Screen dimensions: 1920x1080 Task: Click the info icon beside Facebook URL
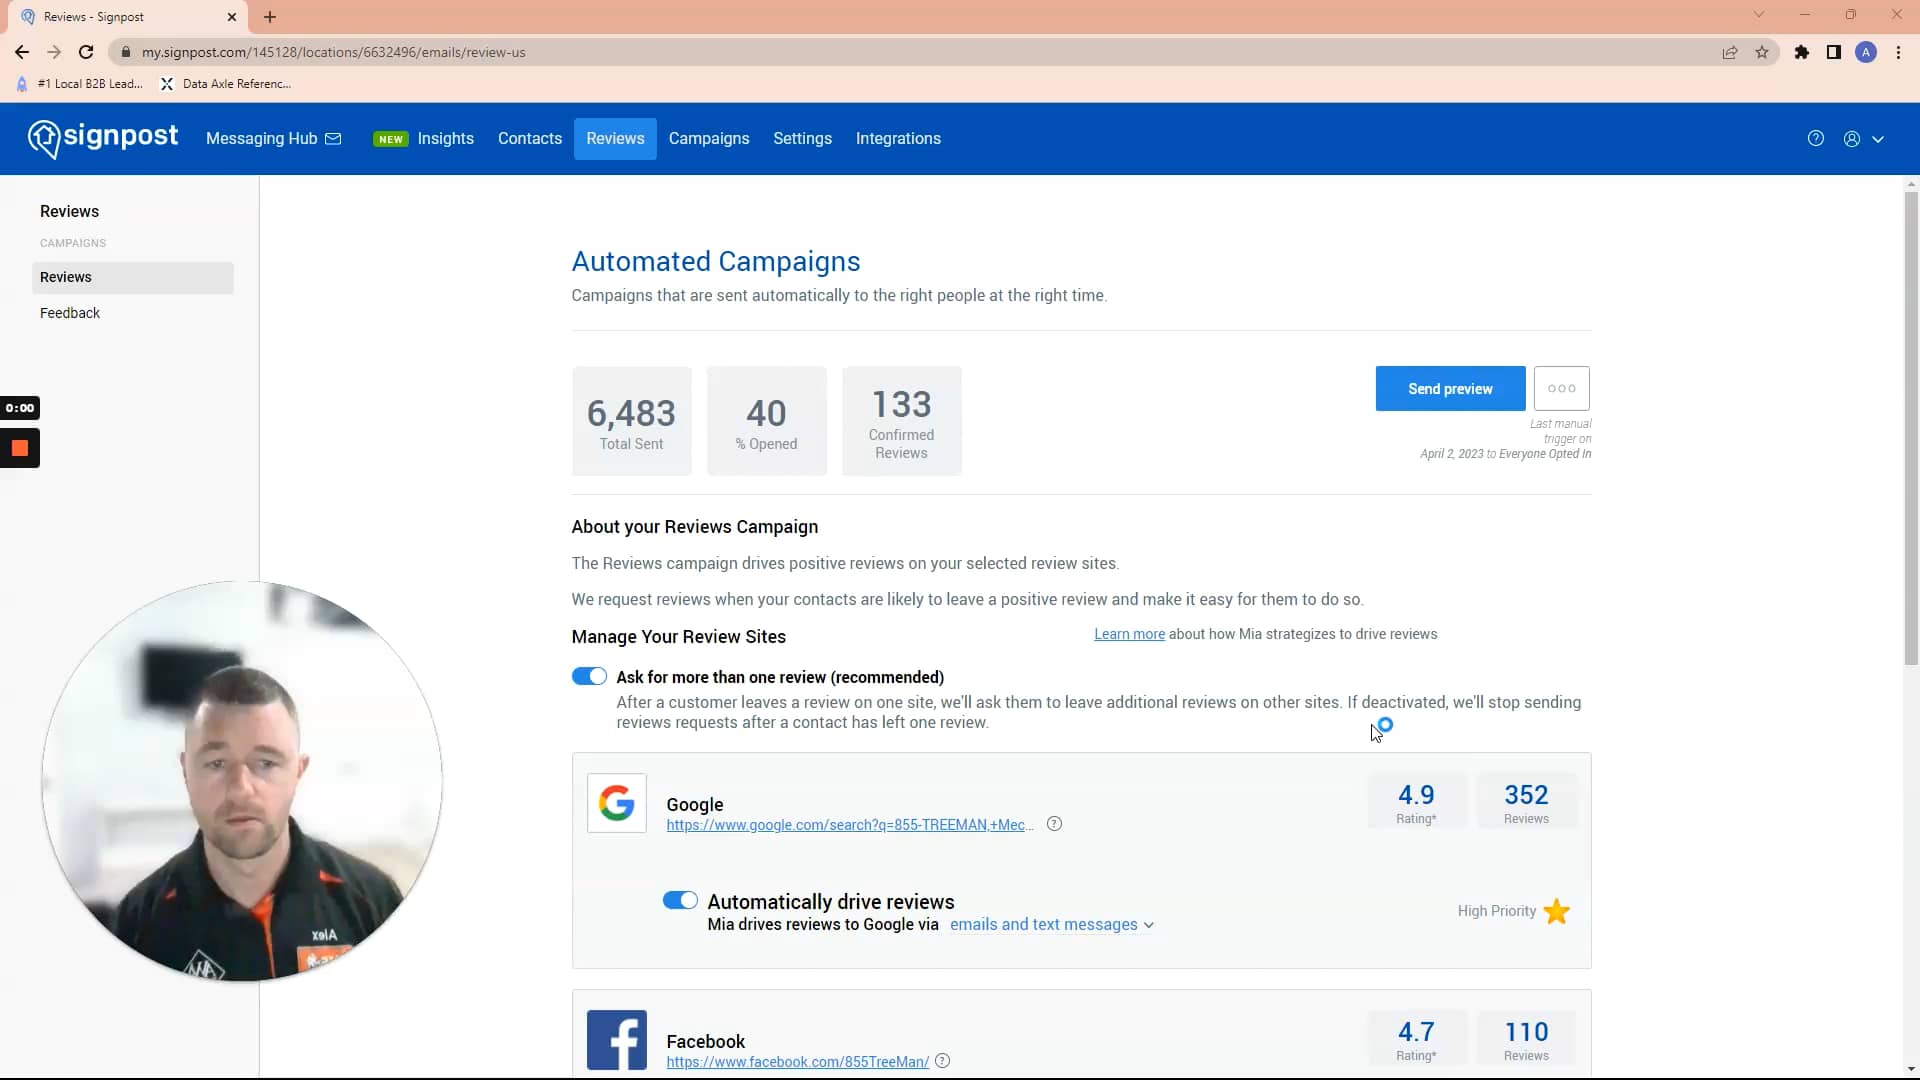point(942,1061)
